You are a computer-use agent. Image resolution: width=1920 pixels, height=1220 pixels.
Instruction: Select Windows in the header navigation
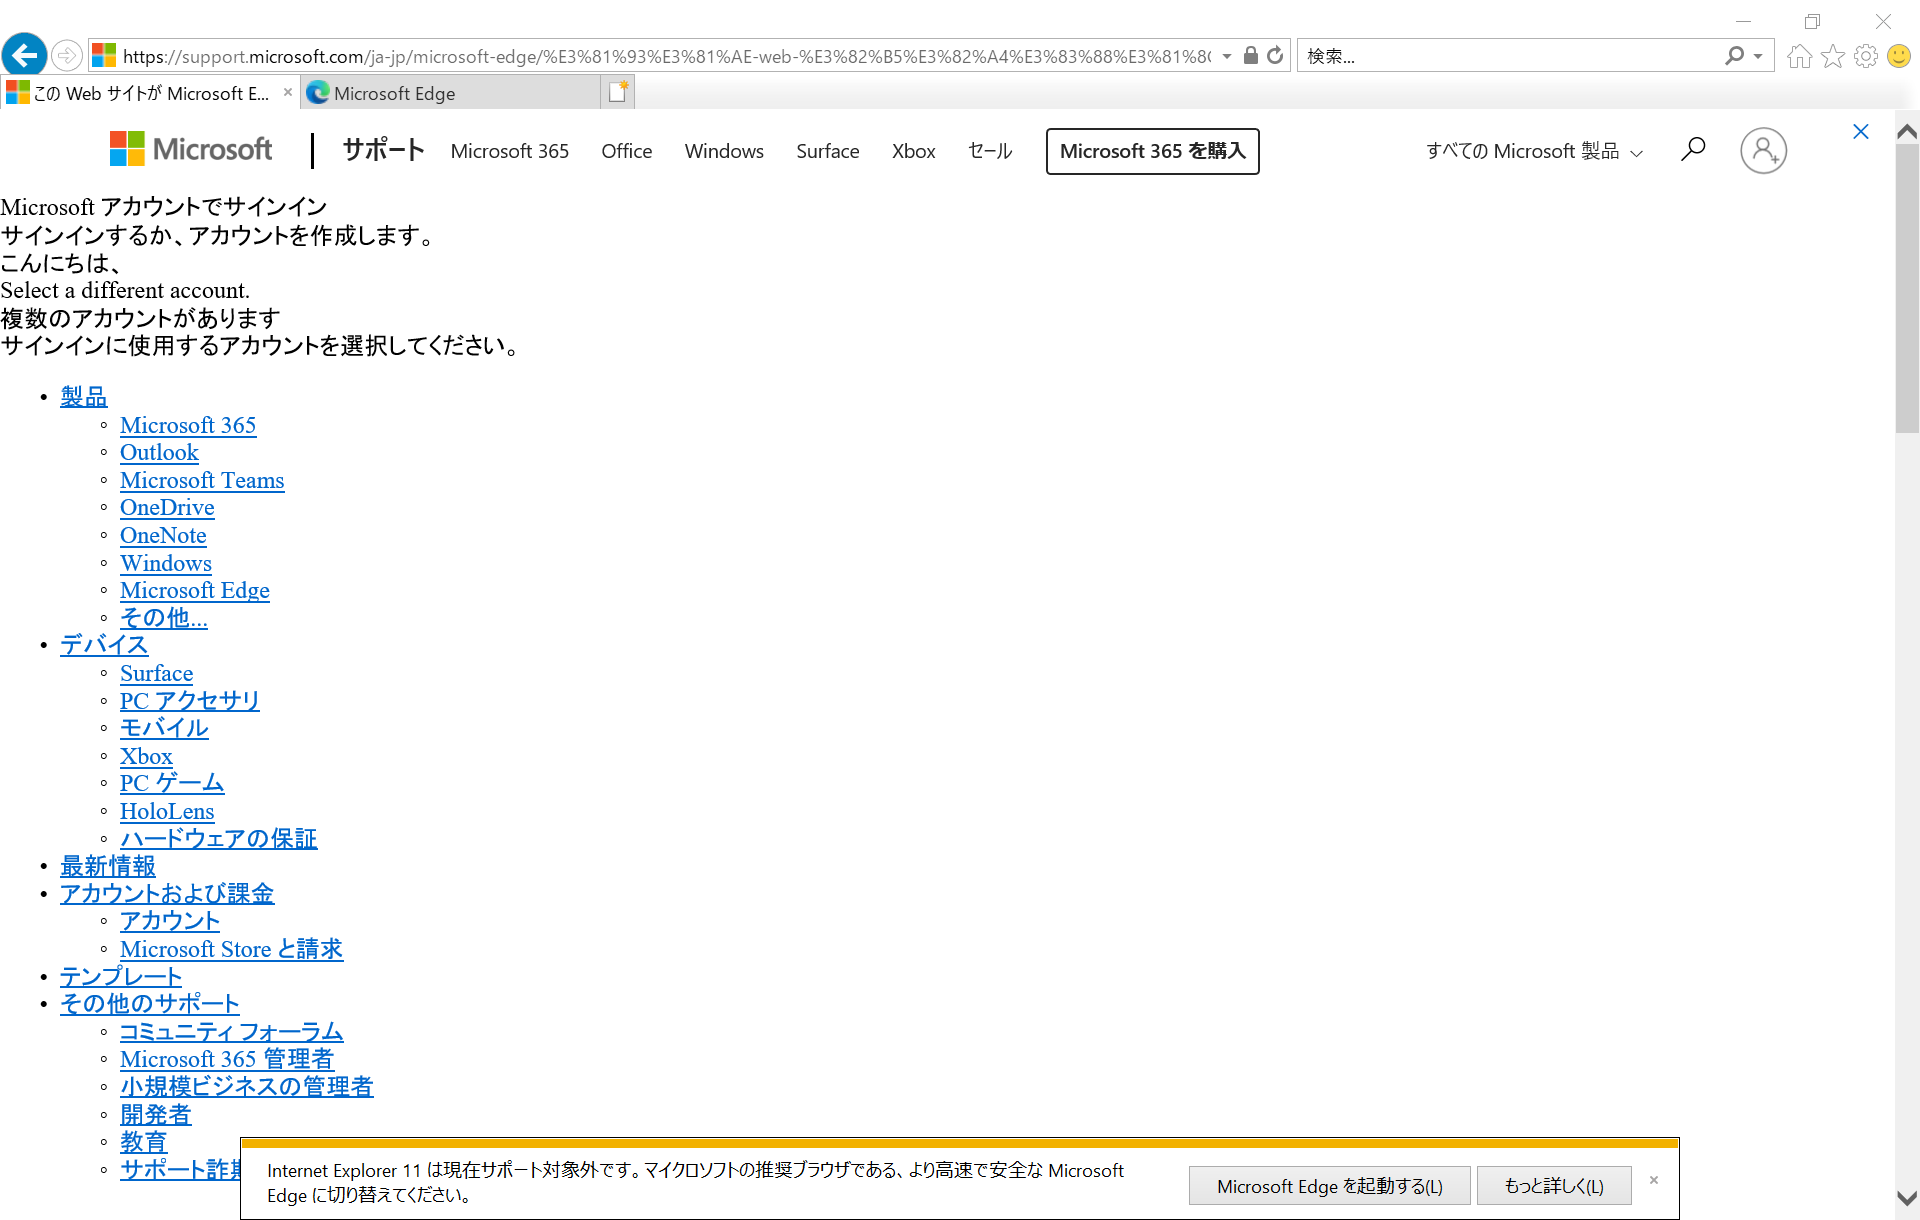[724, 151]
